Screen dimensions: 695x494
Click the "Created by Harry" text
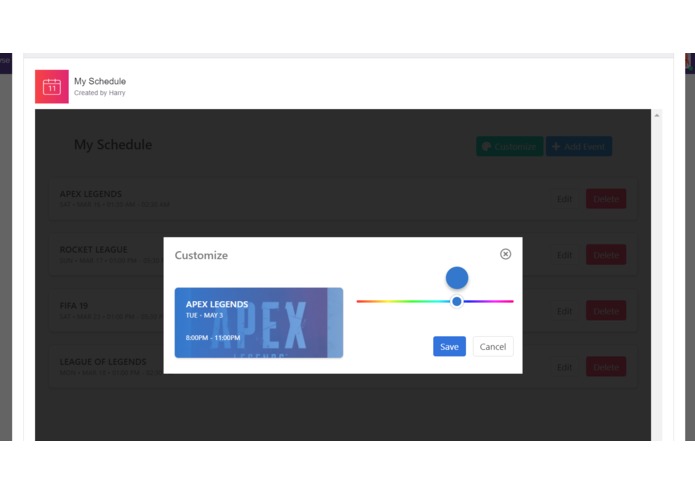[100, 93]
